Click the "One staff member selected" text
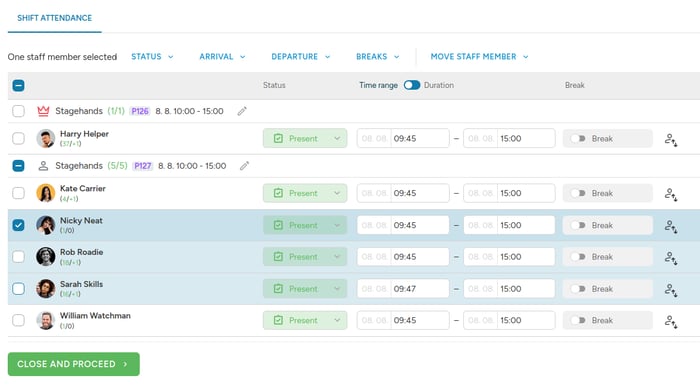This screenshot has height=385, width=700. pyautogui.click(x=62, y=57)
